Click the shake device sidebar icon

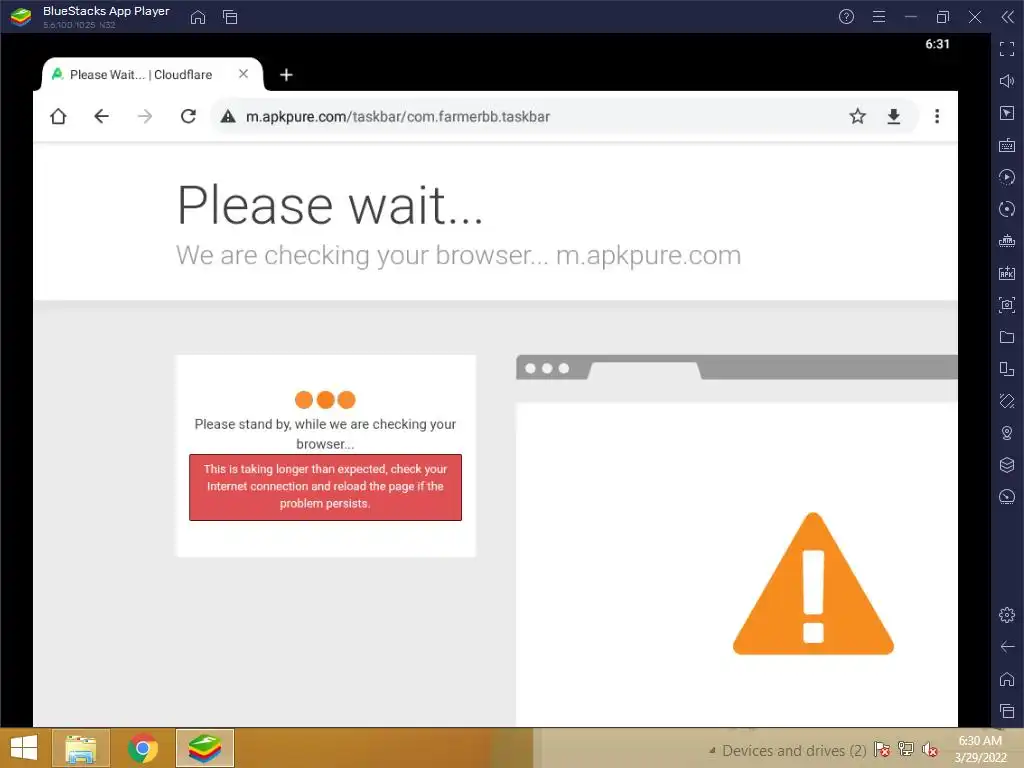(1007, 401)
